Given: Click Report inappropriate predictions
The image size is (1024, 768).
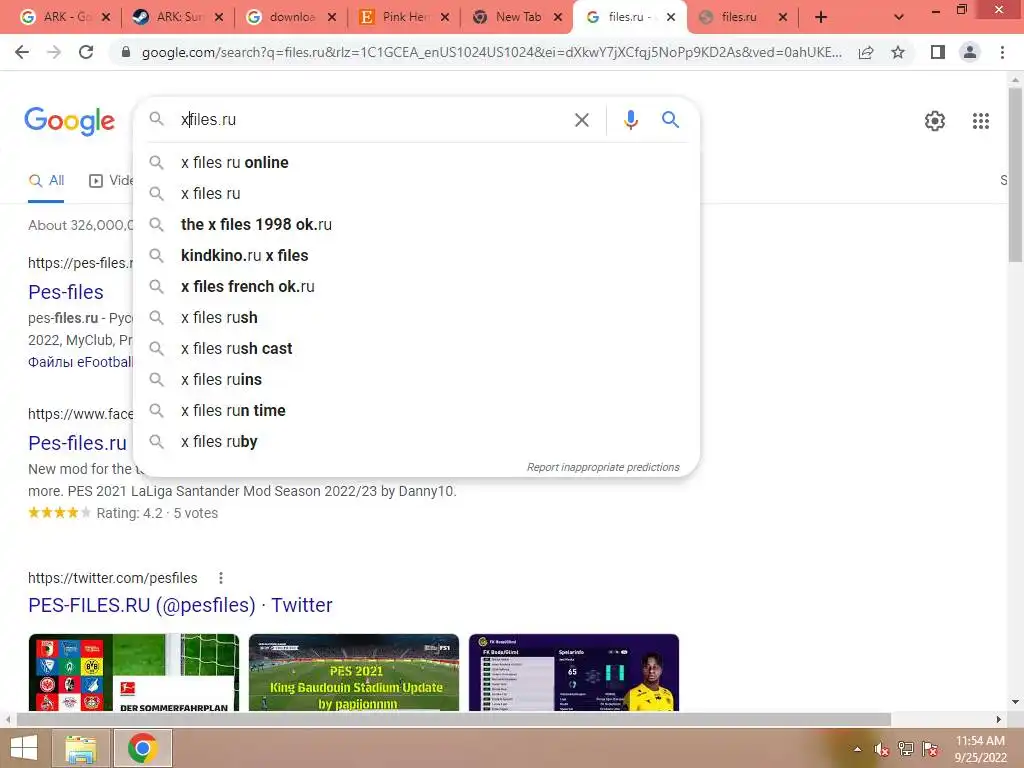Looking at the screenshot, I should coord(603,468).
